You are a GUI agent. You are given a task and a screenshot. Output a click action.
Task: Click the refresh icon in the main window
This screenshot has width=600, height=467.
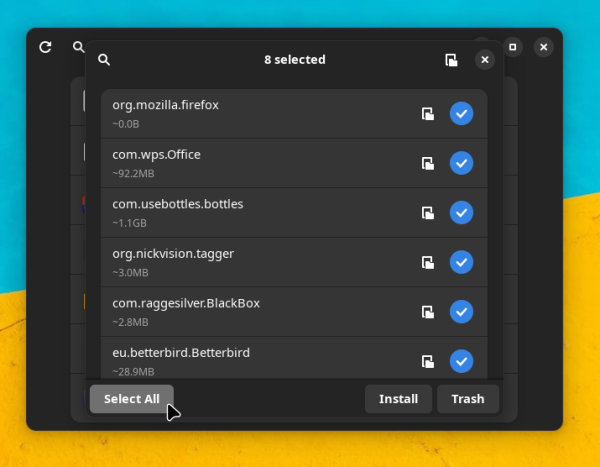pos(45,47)
